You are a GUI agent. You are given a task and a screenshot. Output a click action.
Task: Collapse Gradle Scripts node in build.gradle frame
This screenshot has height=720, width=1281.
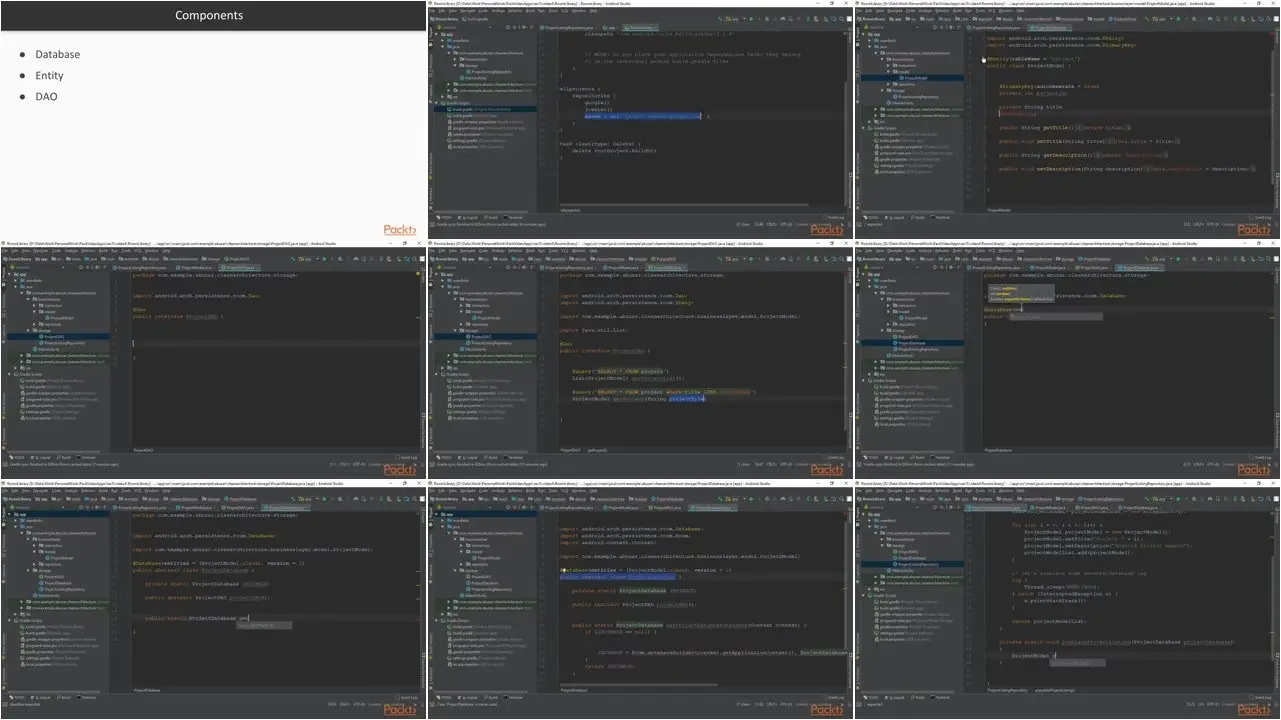tap(436, 103)
